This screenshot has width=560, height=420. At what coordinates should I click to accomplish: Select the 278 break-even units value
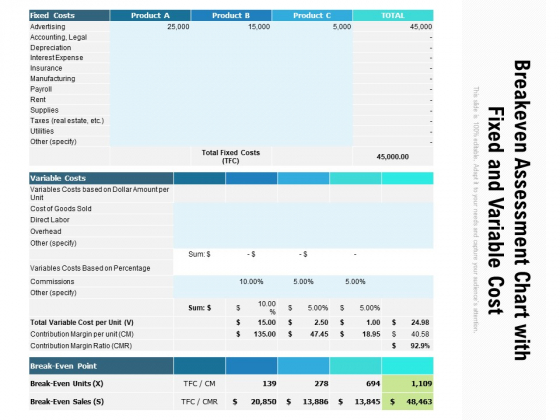point(321,384)
